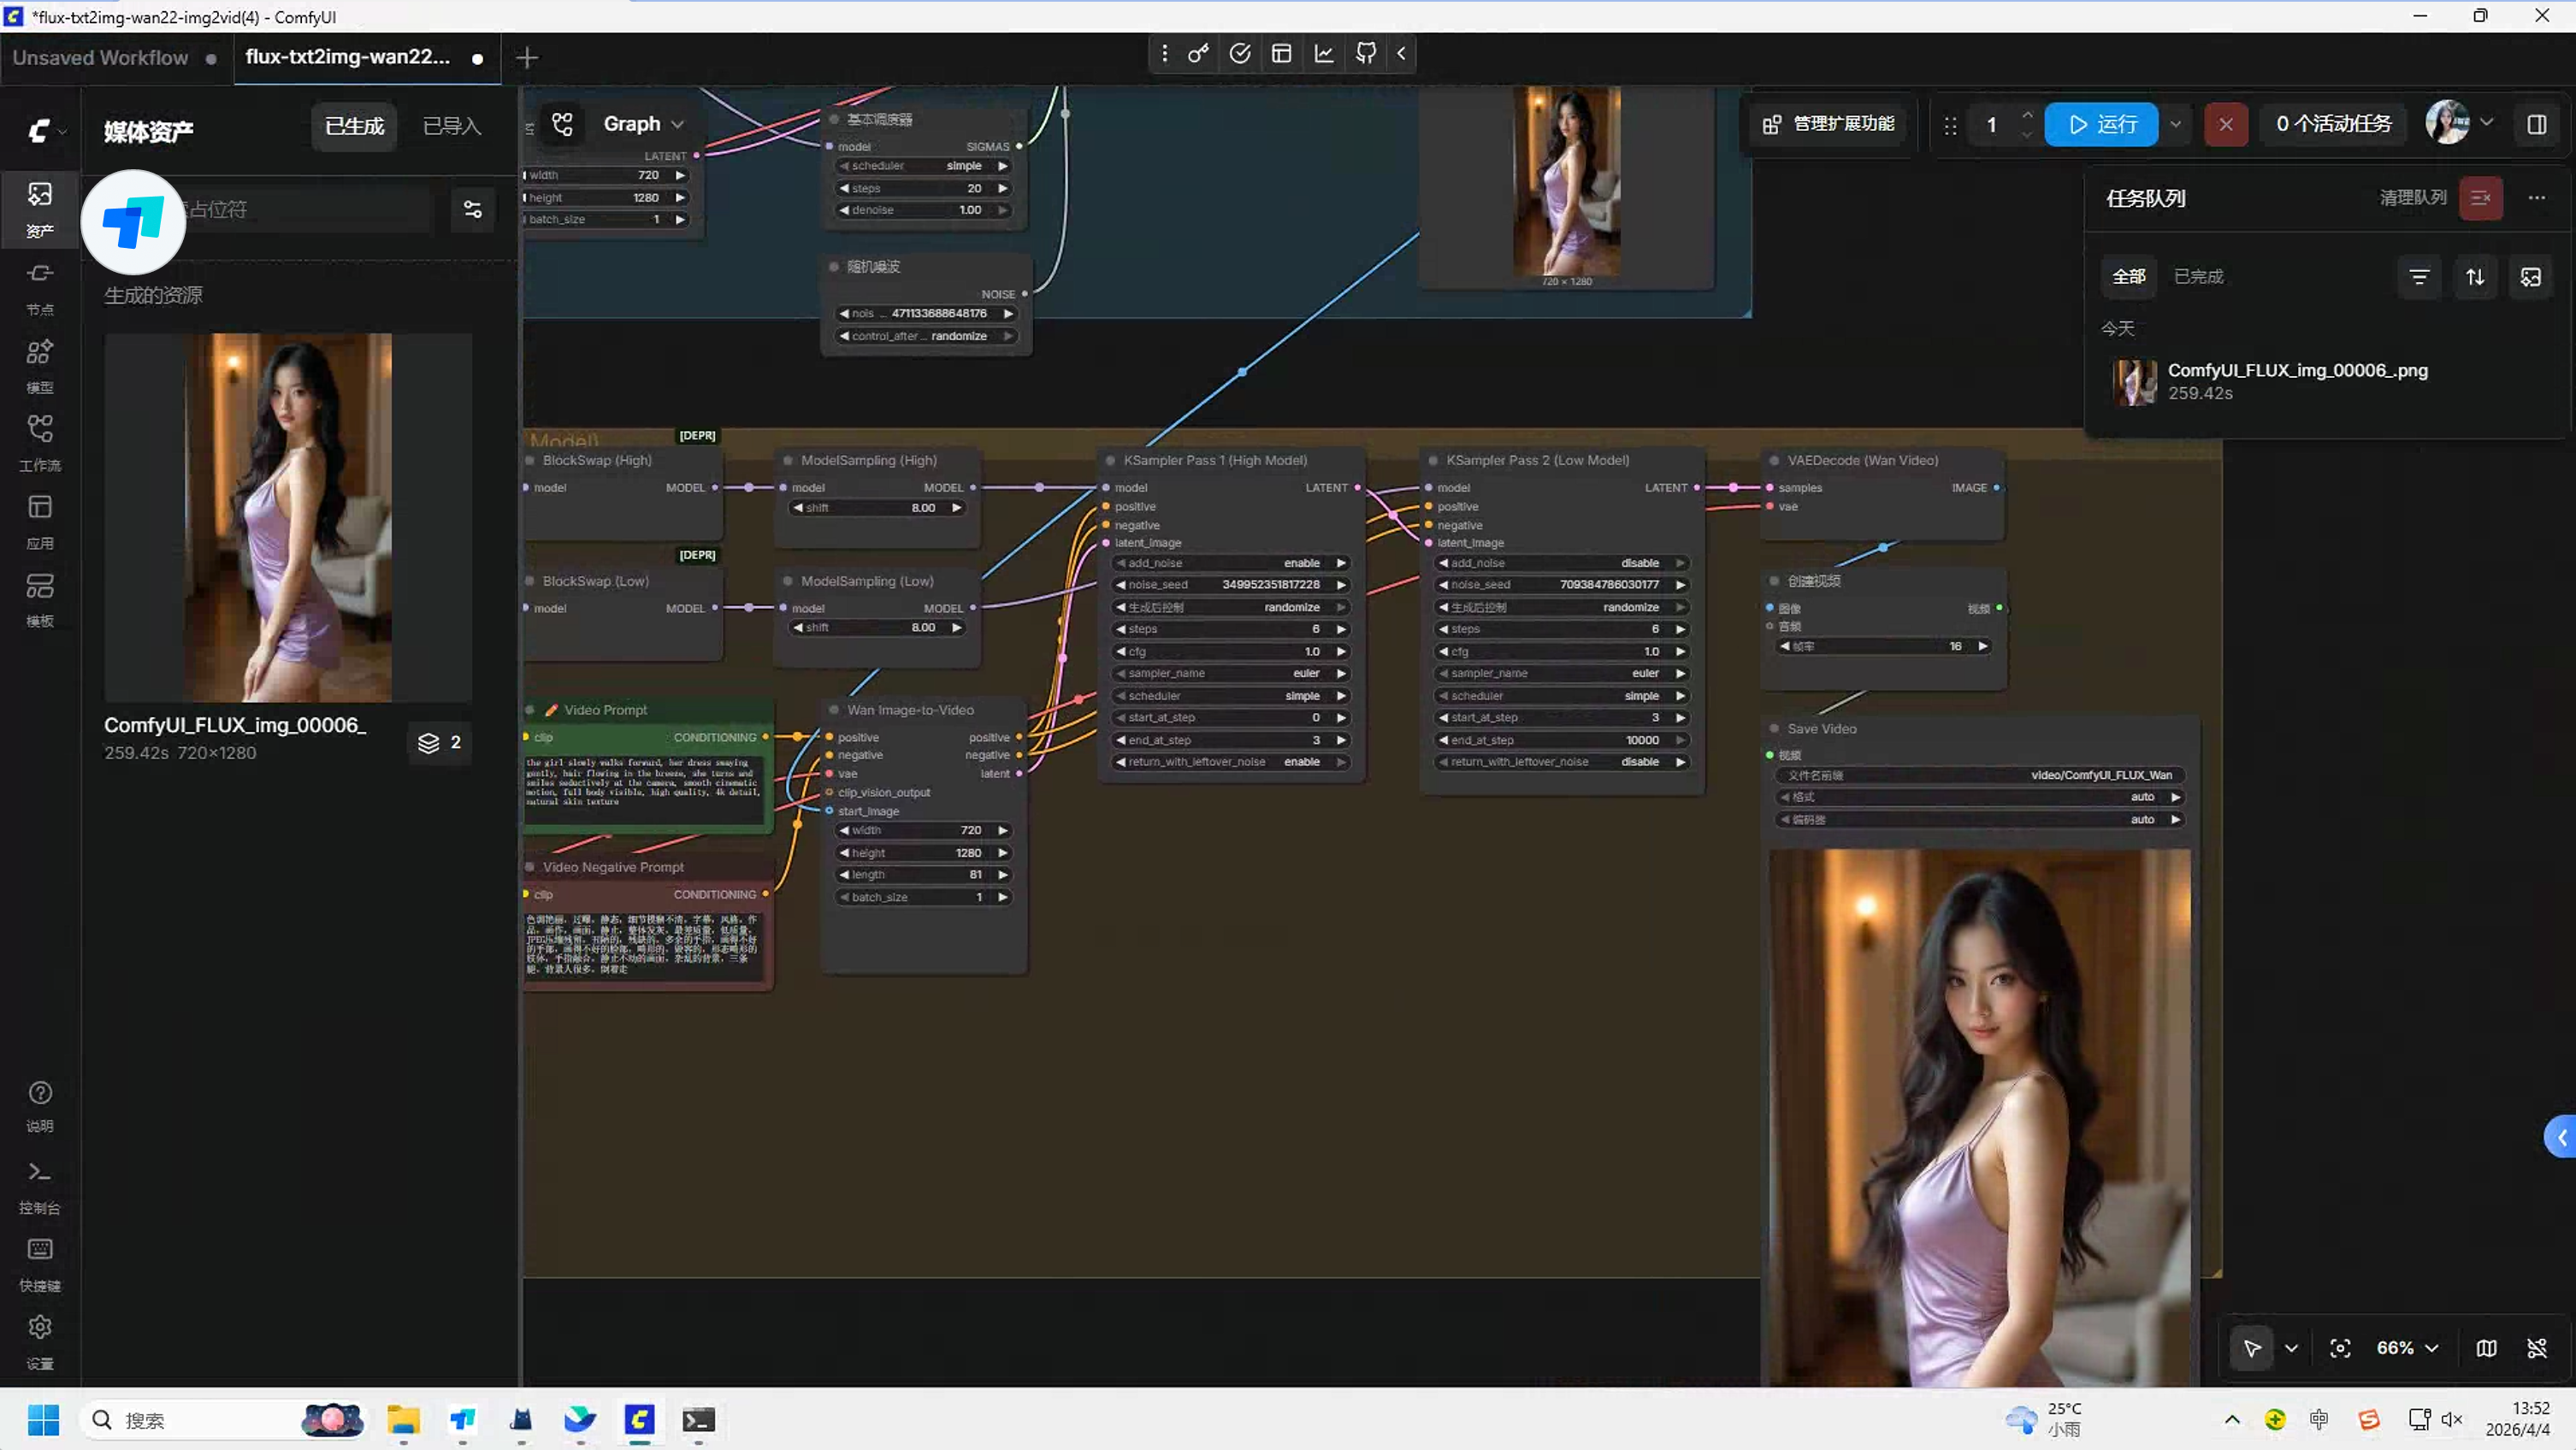Open the dropdown arrow beside 运行 button
The width and height of the screenshot is (2576, 1450).
[x=2176, y=124]
